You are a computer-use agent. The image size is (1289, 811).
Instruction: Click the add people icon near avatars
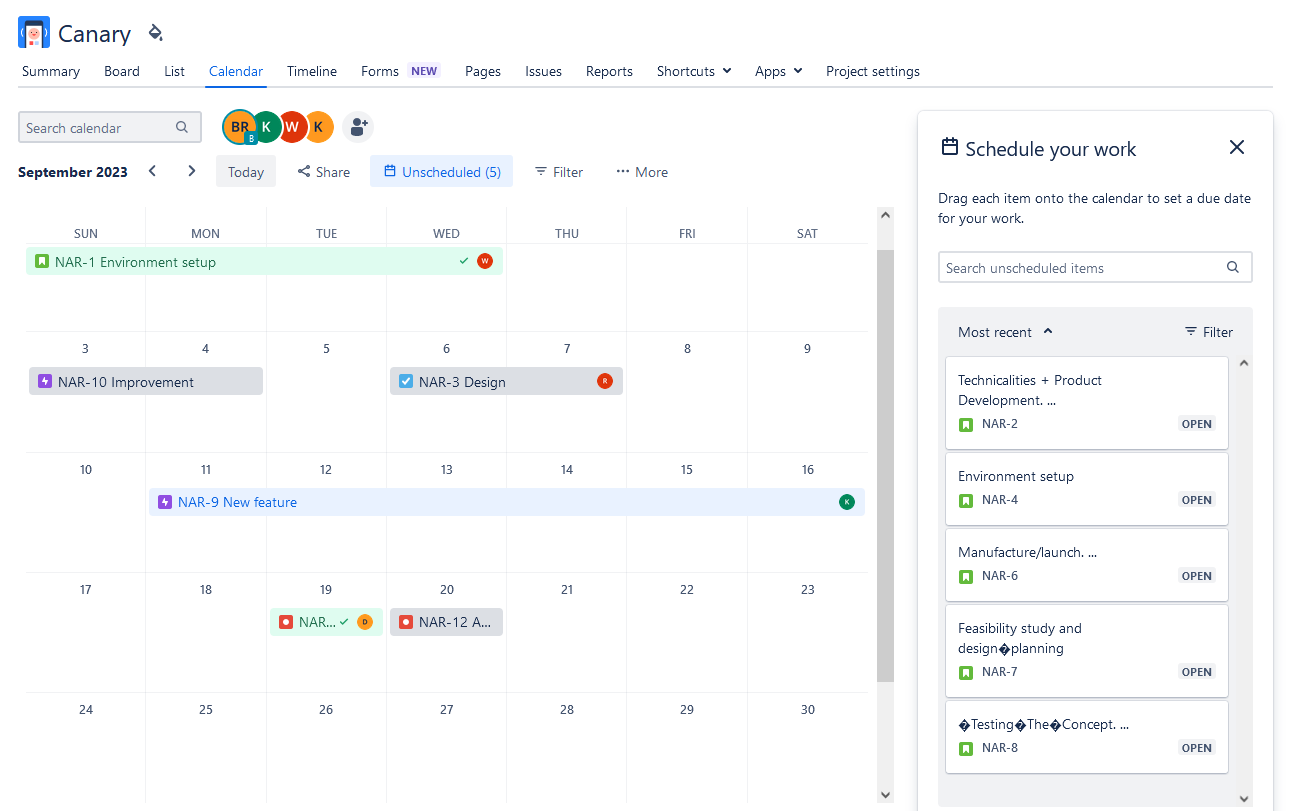tap(358, 127)
